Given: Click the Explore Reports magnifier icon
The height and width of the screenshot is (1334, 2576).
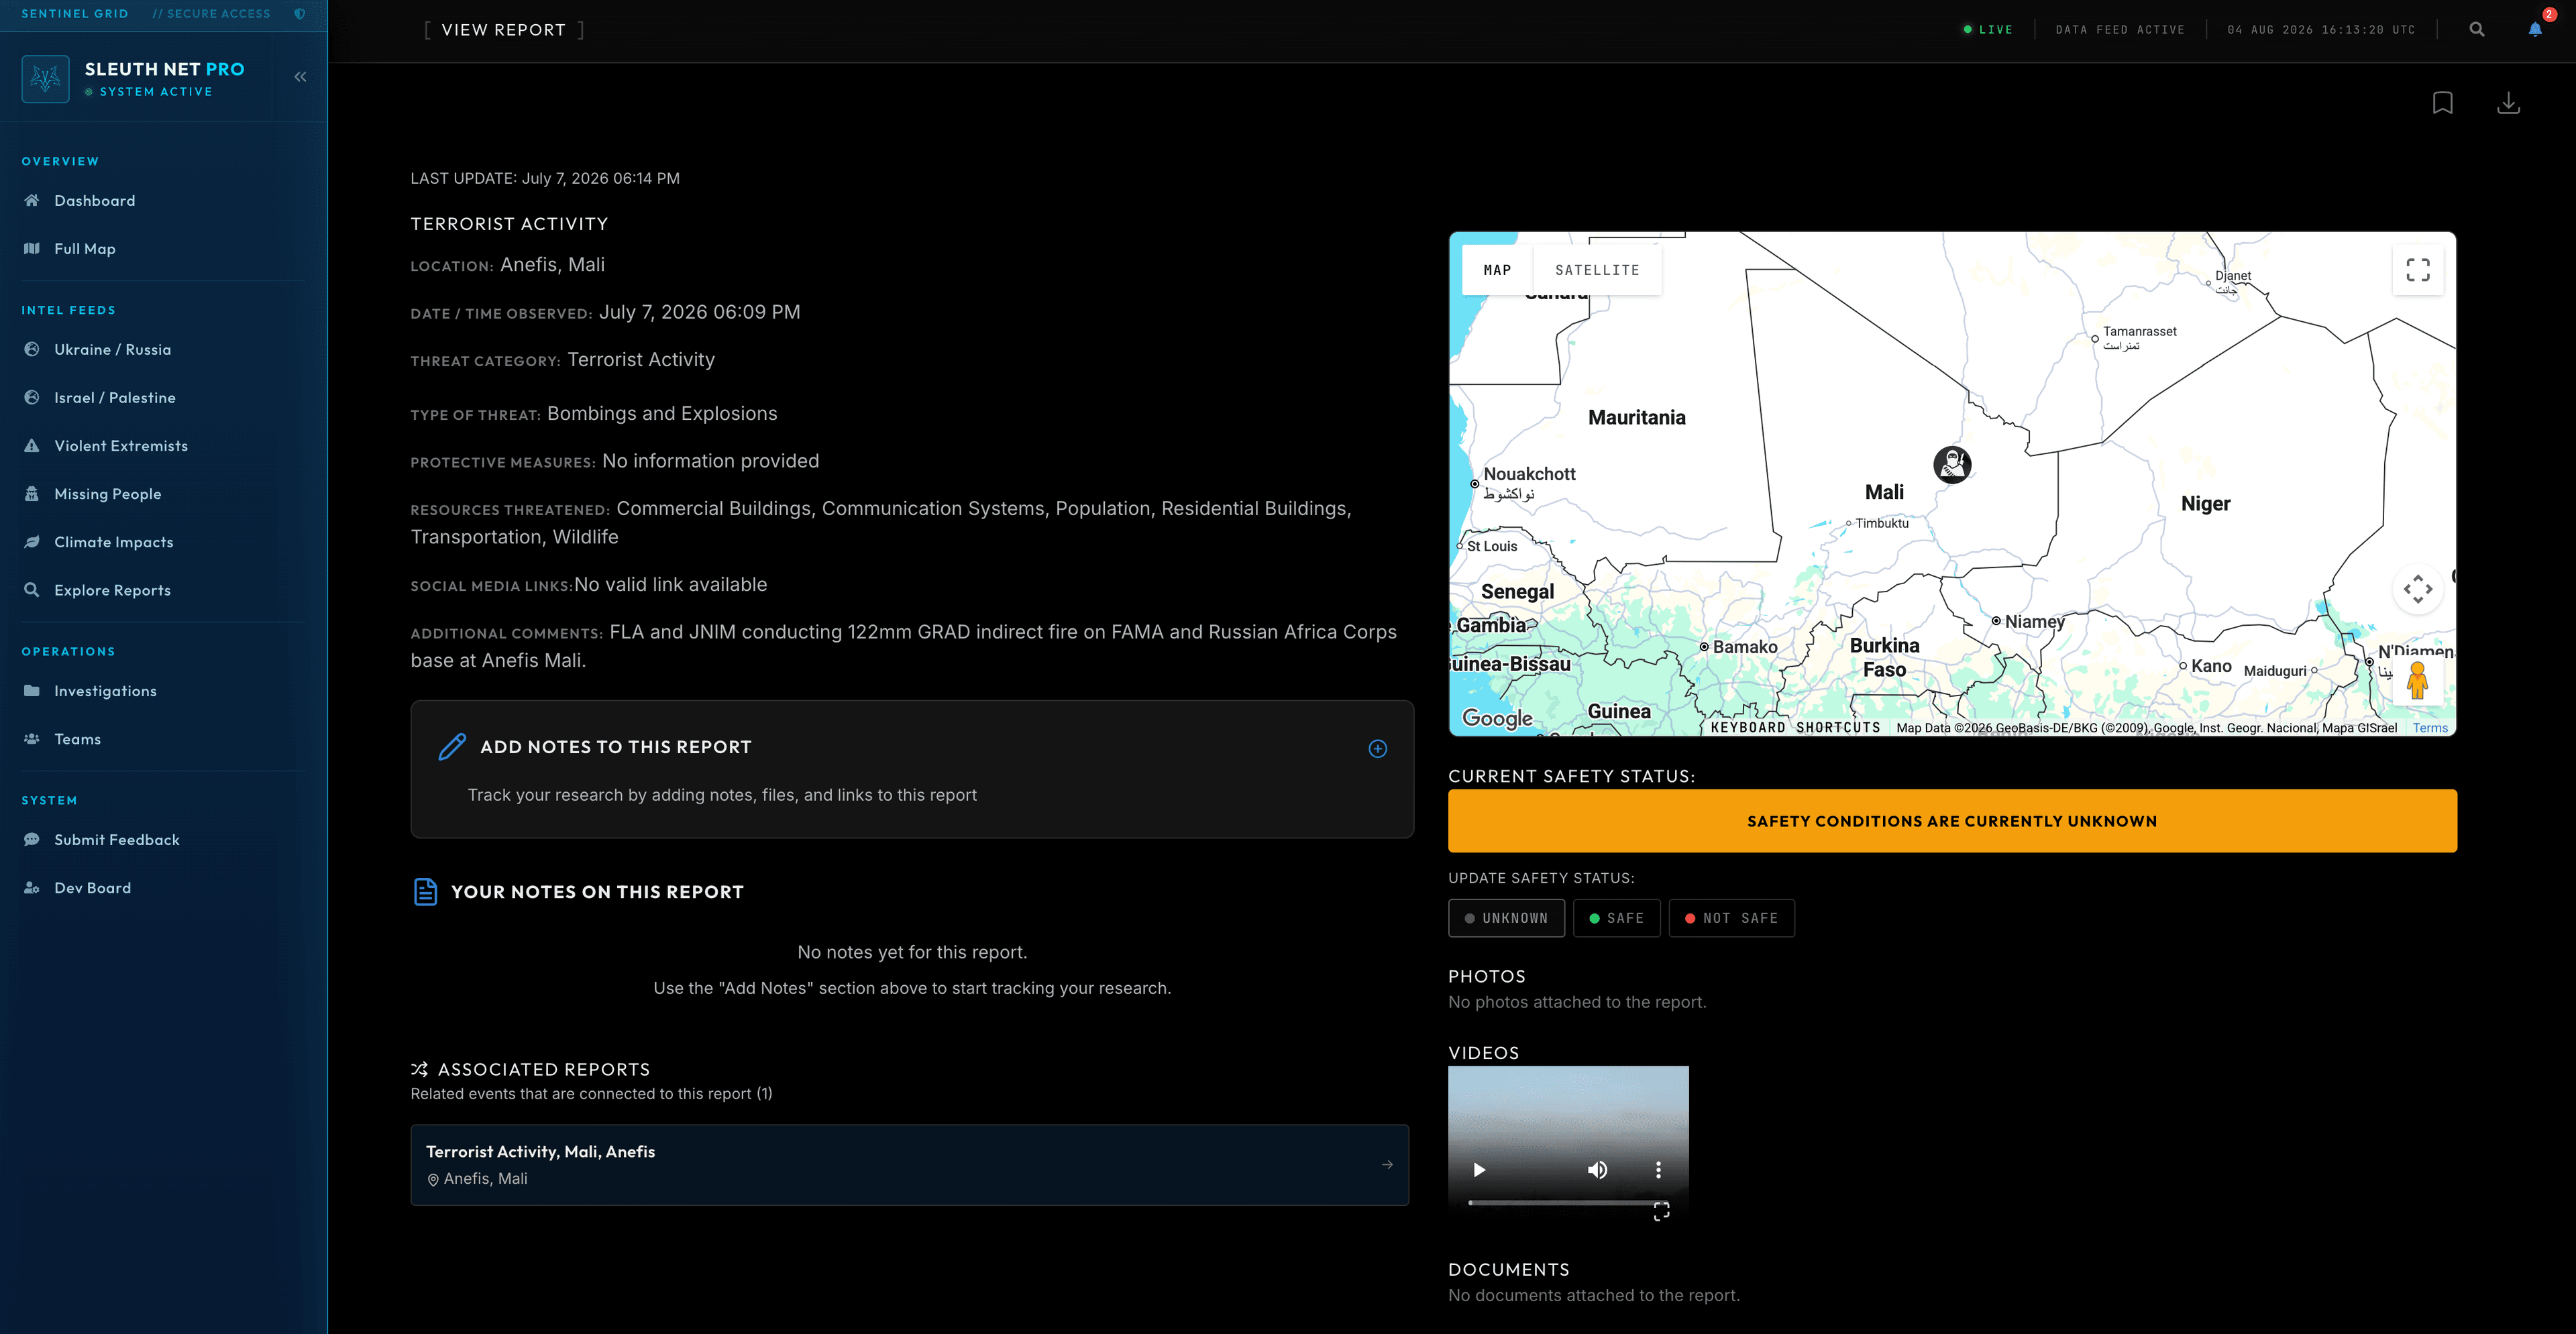Looking at the screenshot, I should coord(32,590).
